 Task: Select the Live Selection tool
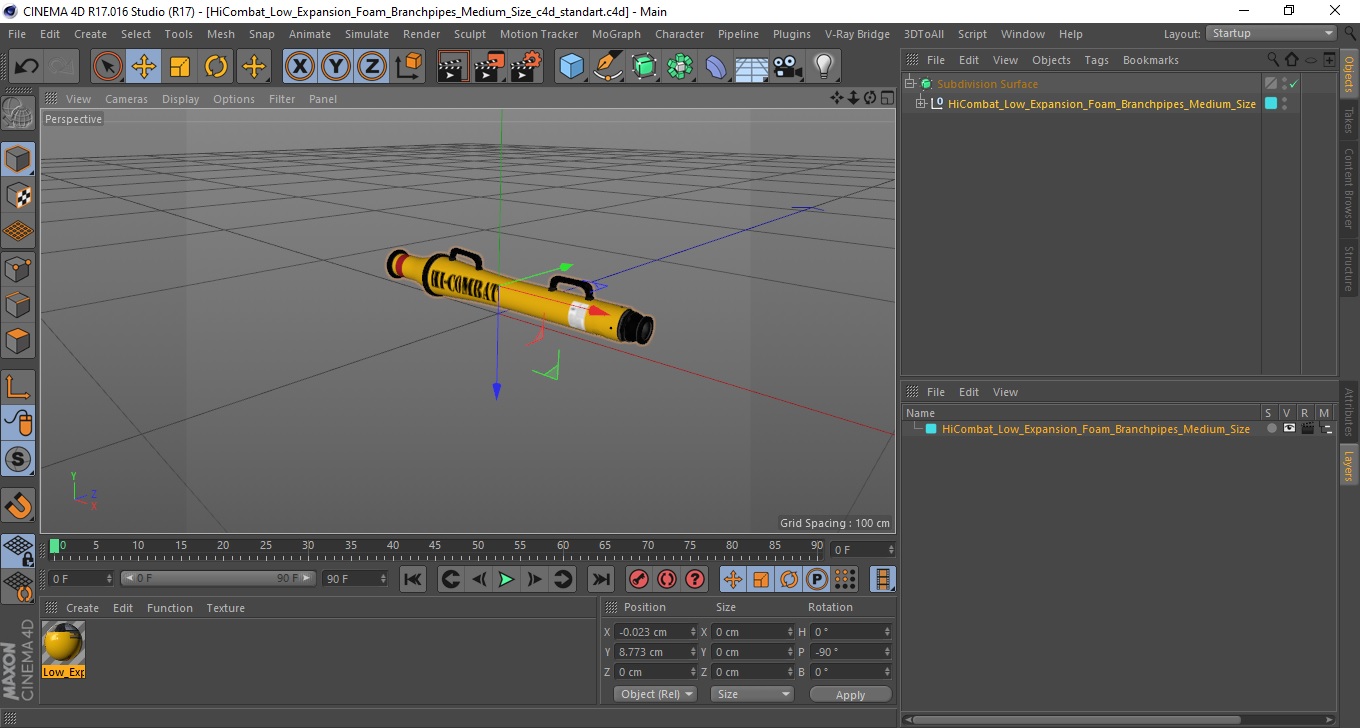[108, 67]
